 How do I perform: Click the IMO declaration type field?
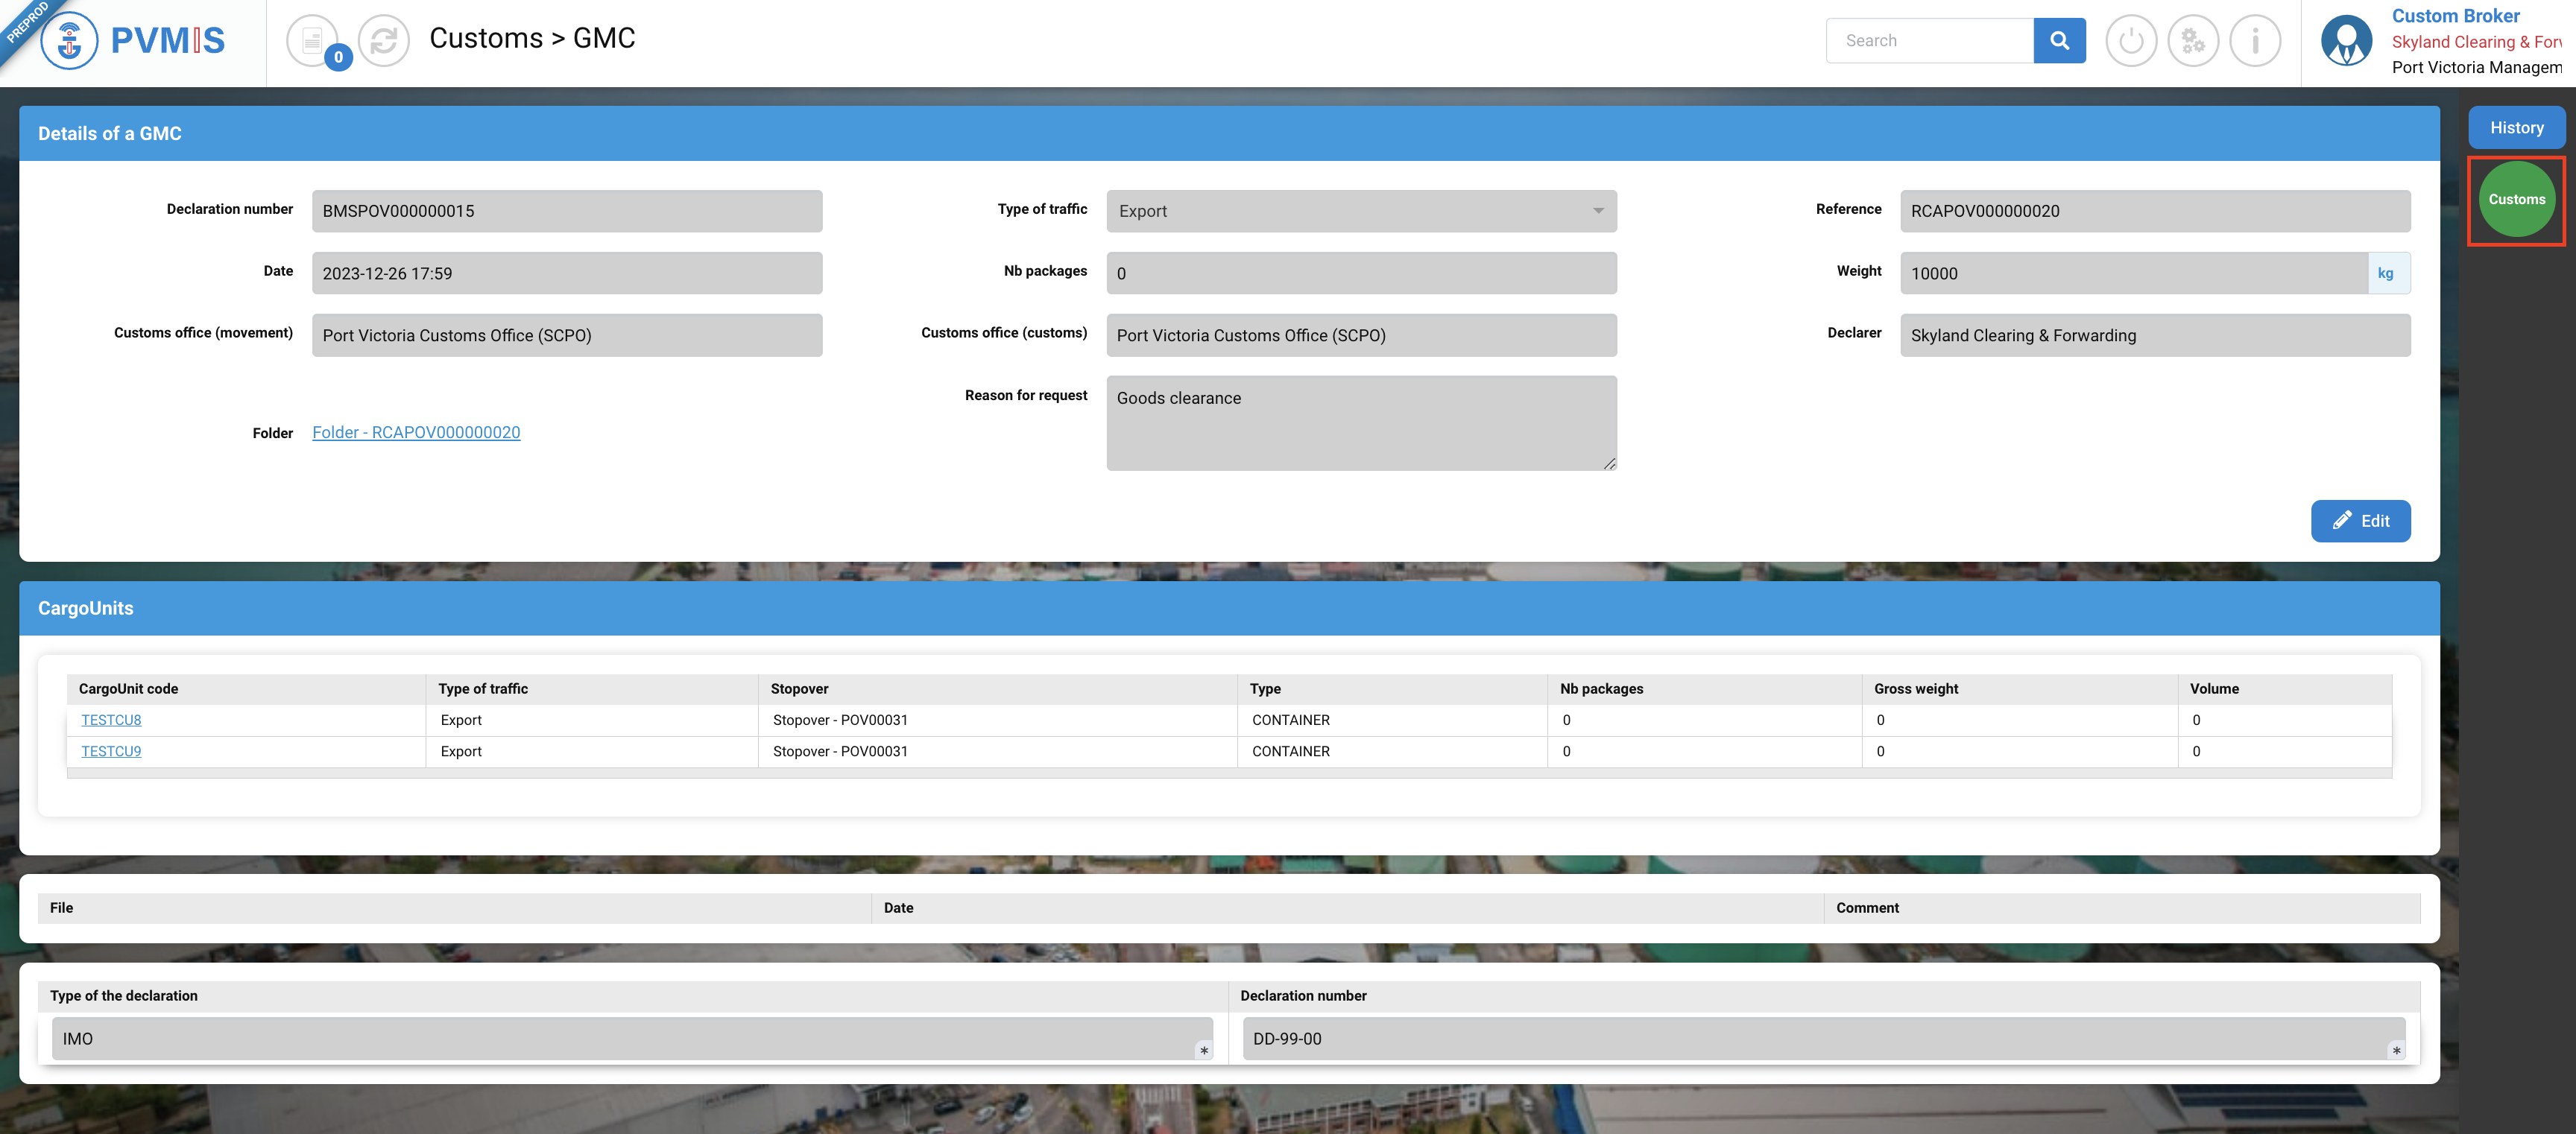pos(631,1038)
